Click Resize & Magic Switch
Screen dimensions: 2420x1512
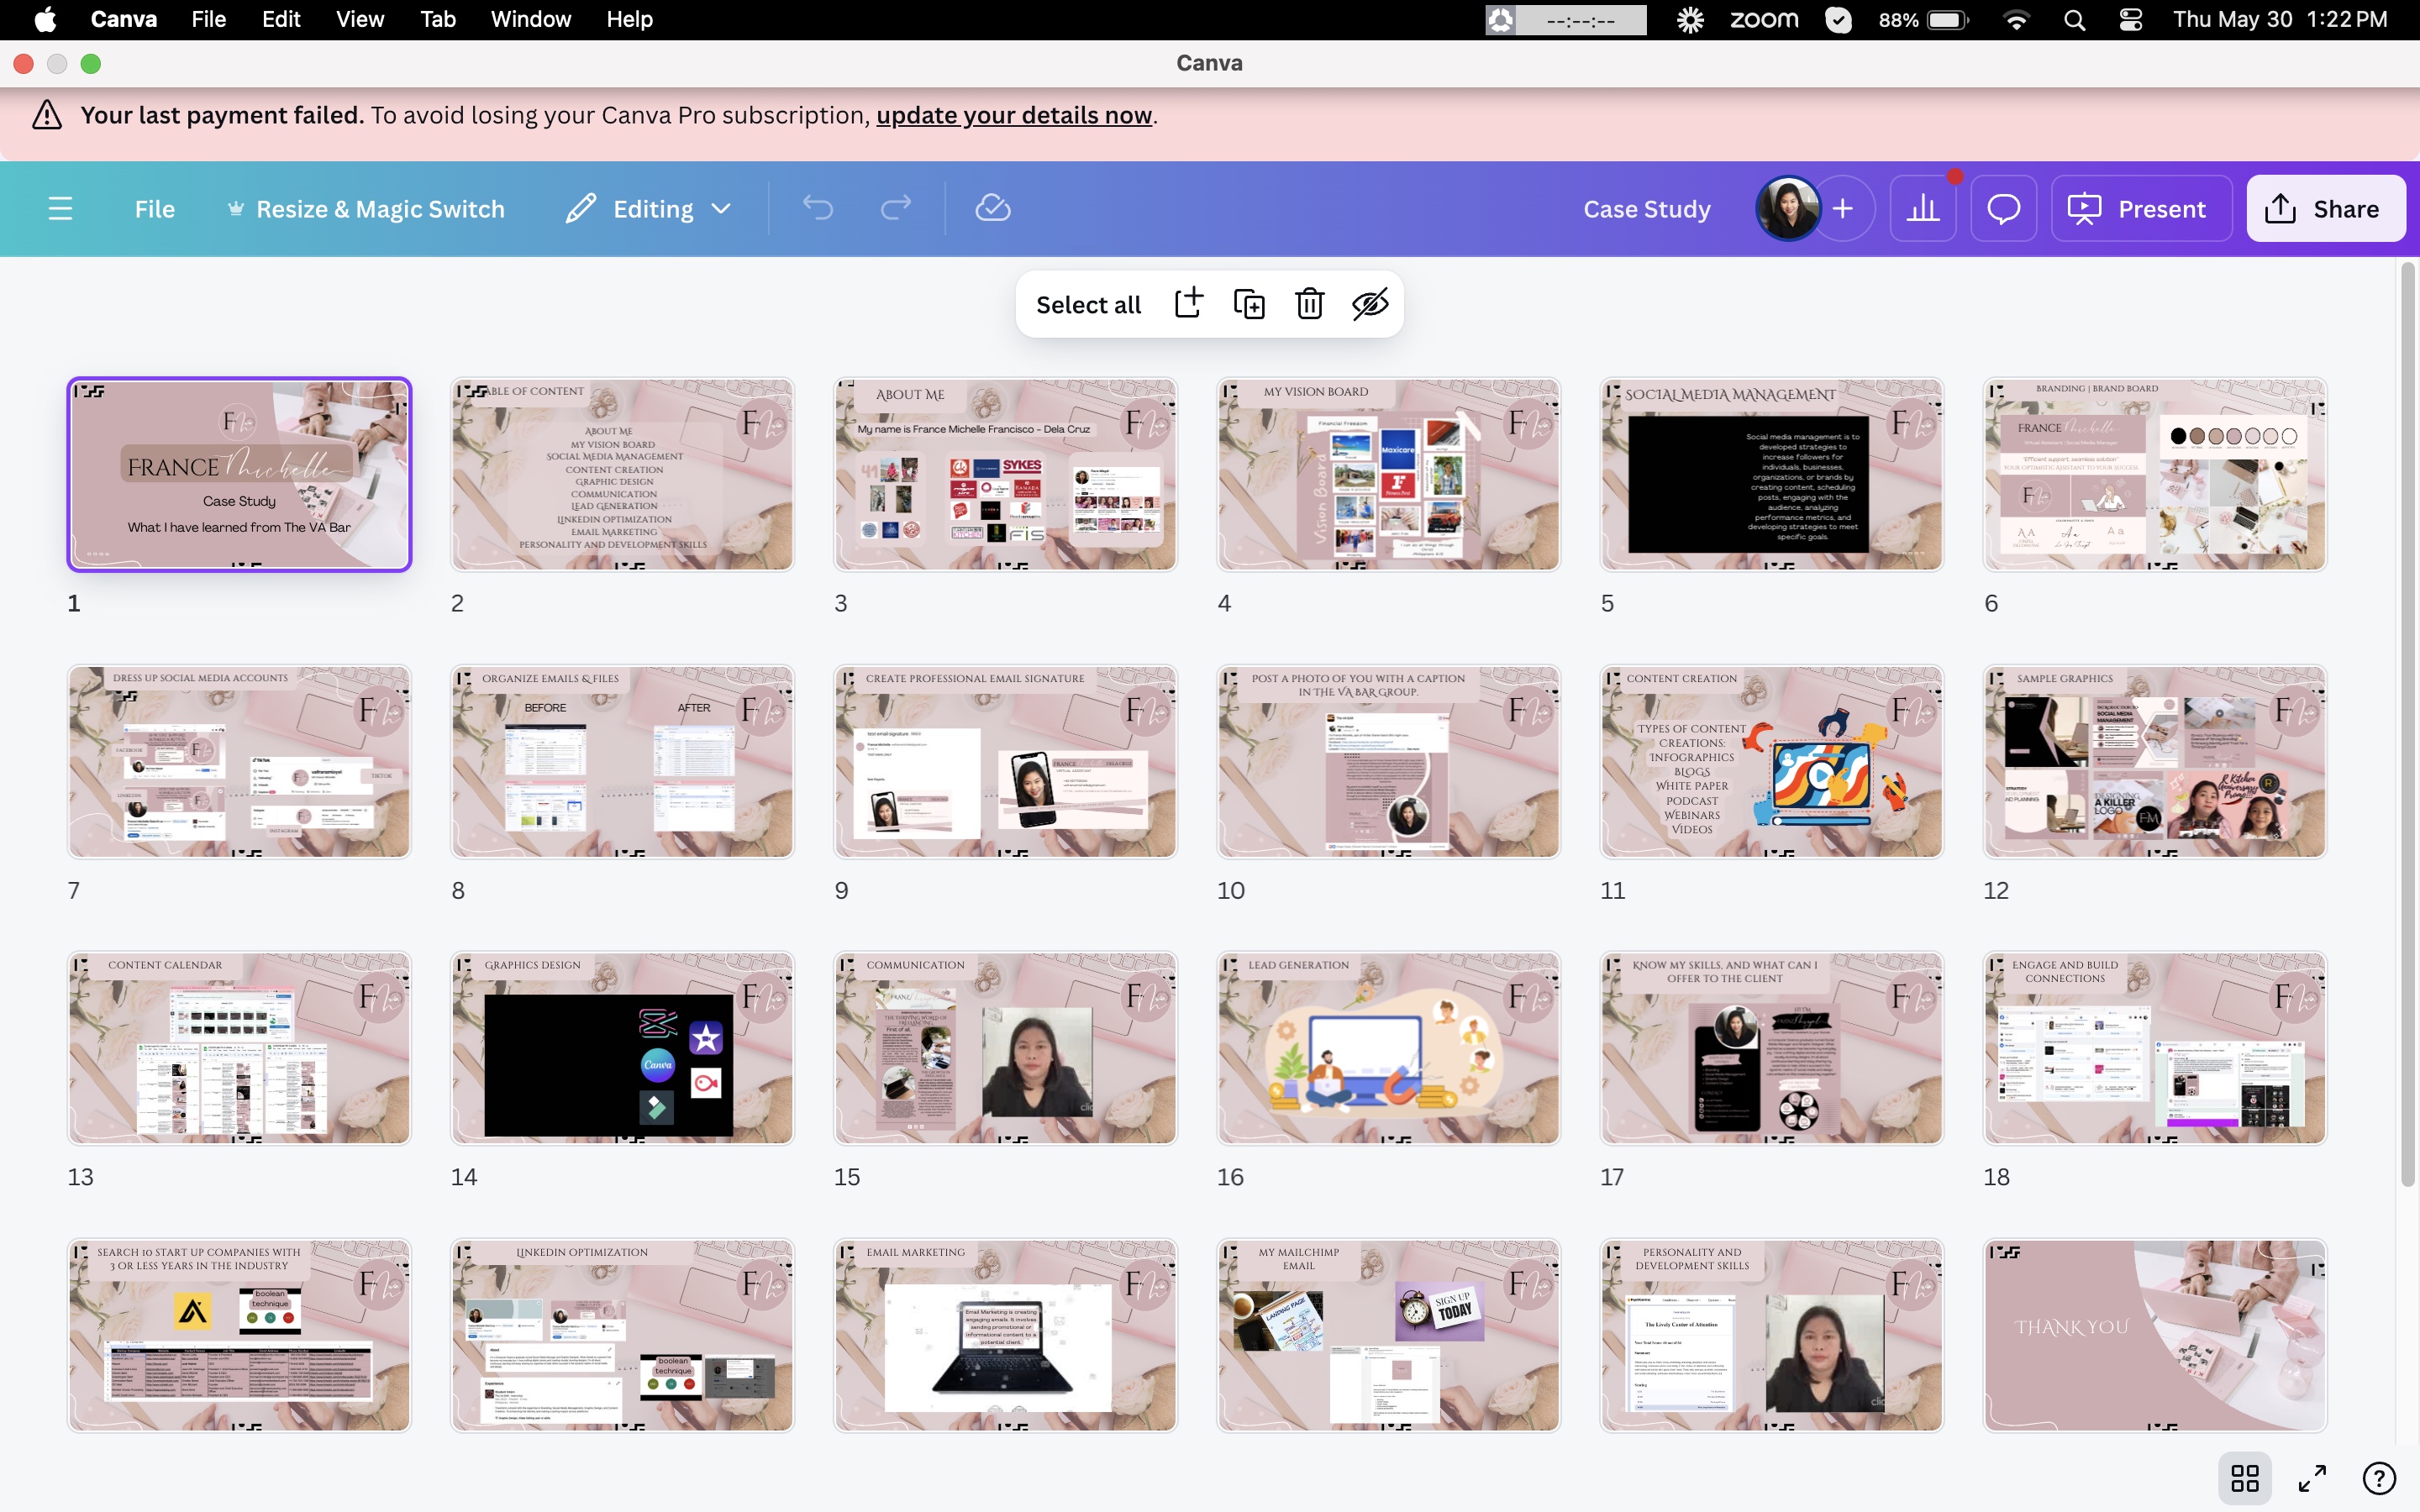(366, 208)
